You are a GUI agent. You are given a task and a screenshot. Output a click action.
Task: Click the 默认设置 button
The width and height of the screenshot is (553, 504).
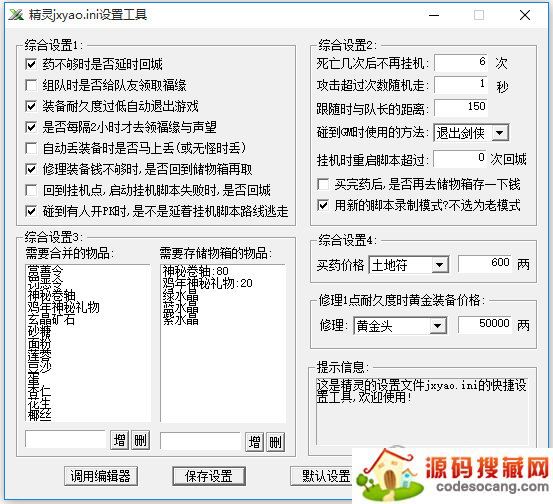click(322, 476)
